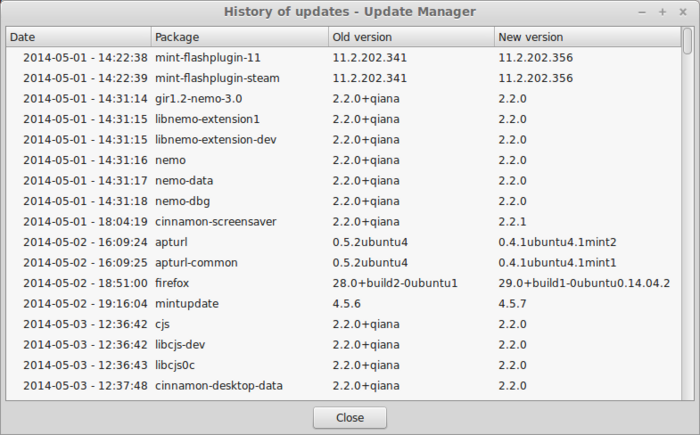Sort by the Date column header

77,37
